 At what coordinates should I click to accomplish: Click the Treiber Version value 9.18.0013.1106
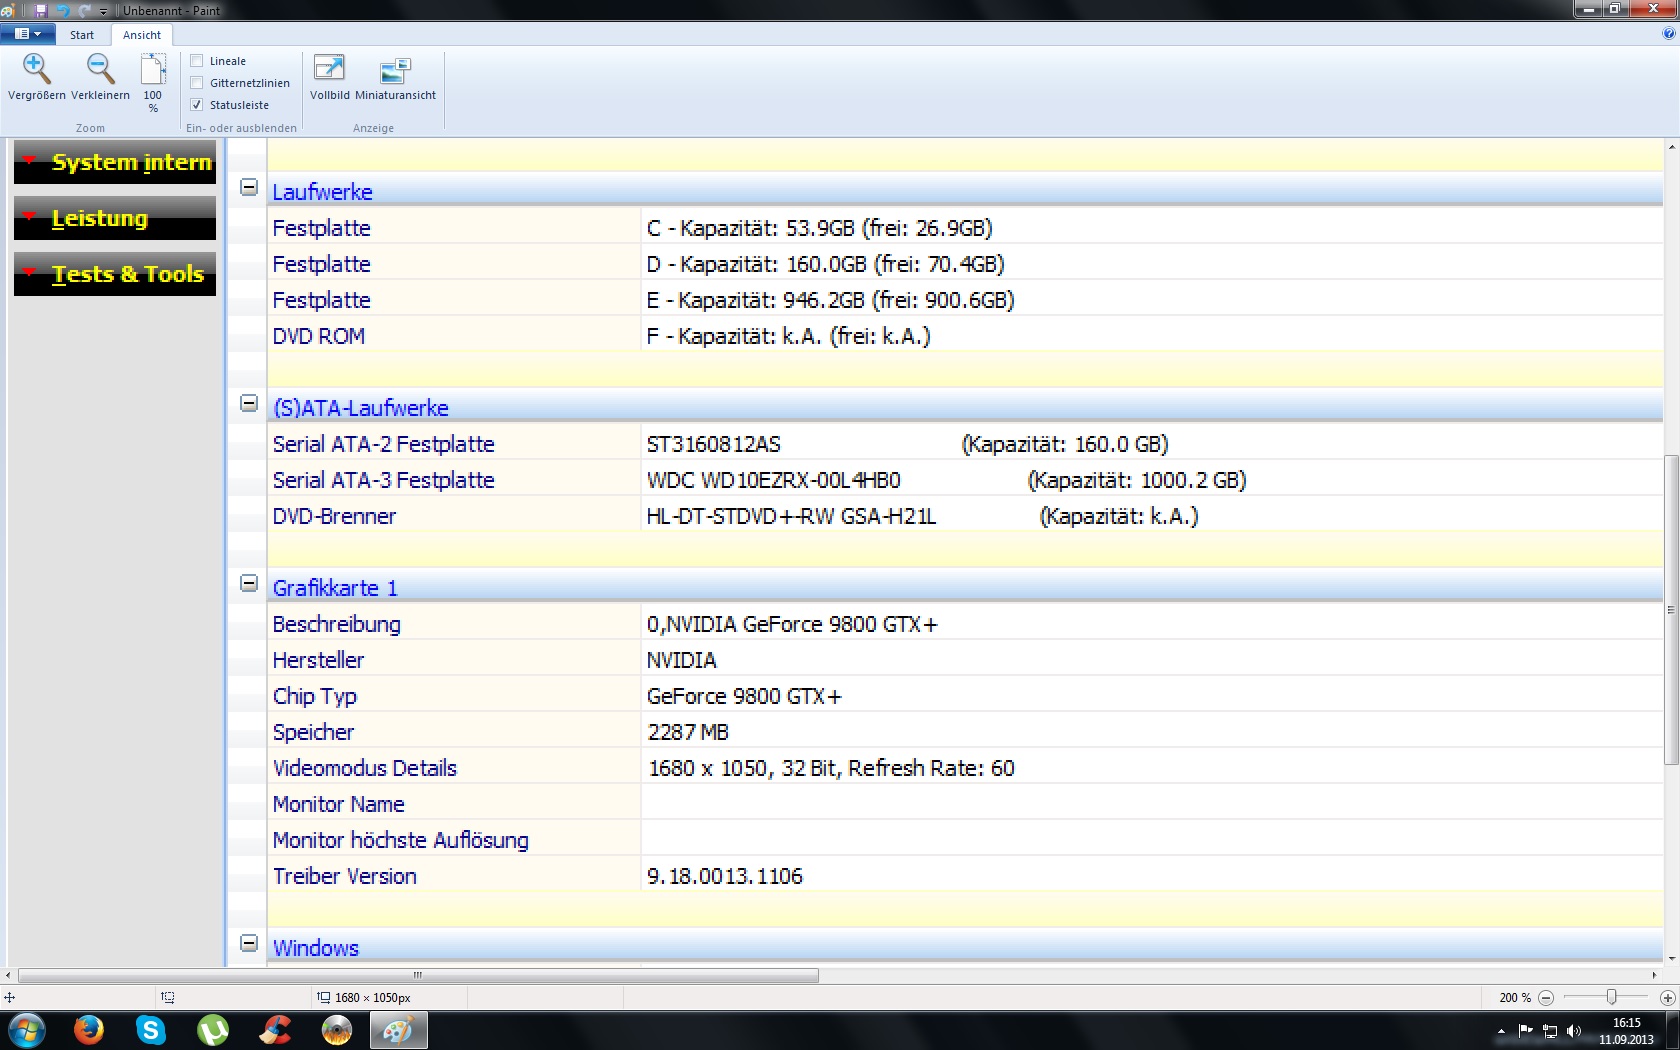pos(725,876)
